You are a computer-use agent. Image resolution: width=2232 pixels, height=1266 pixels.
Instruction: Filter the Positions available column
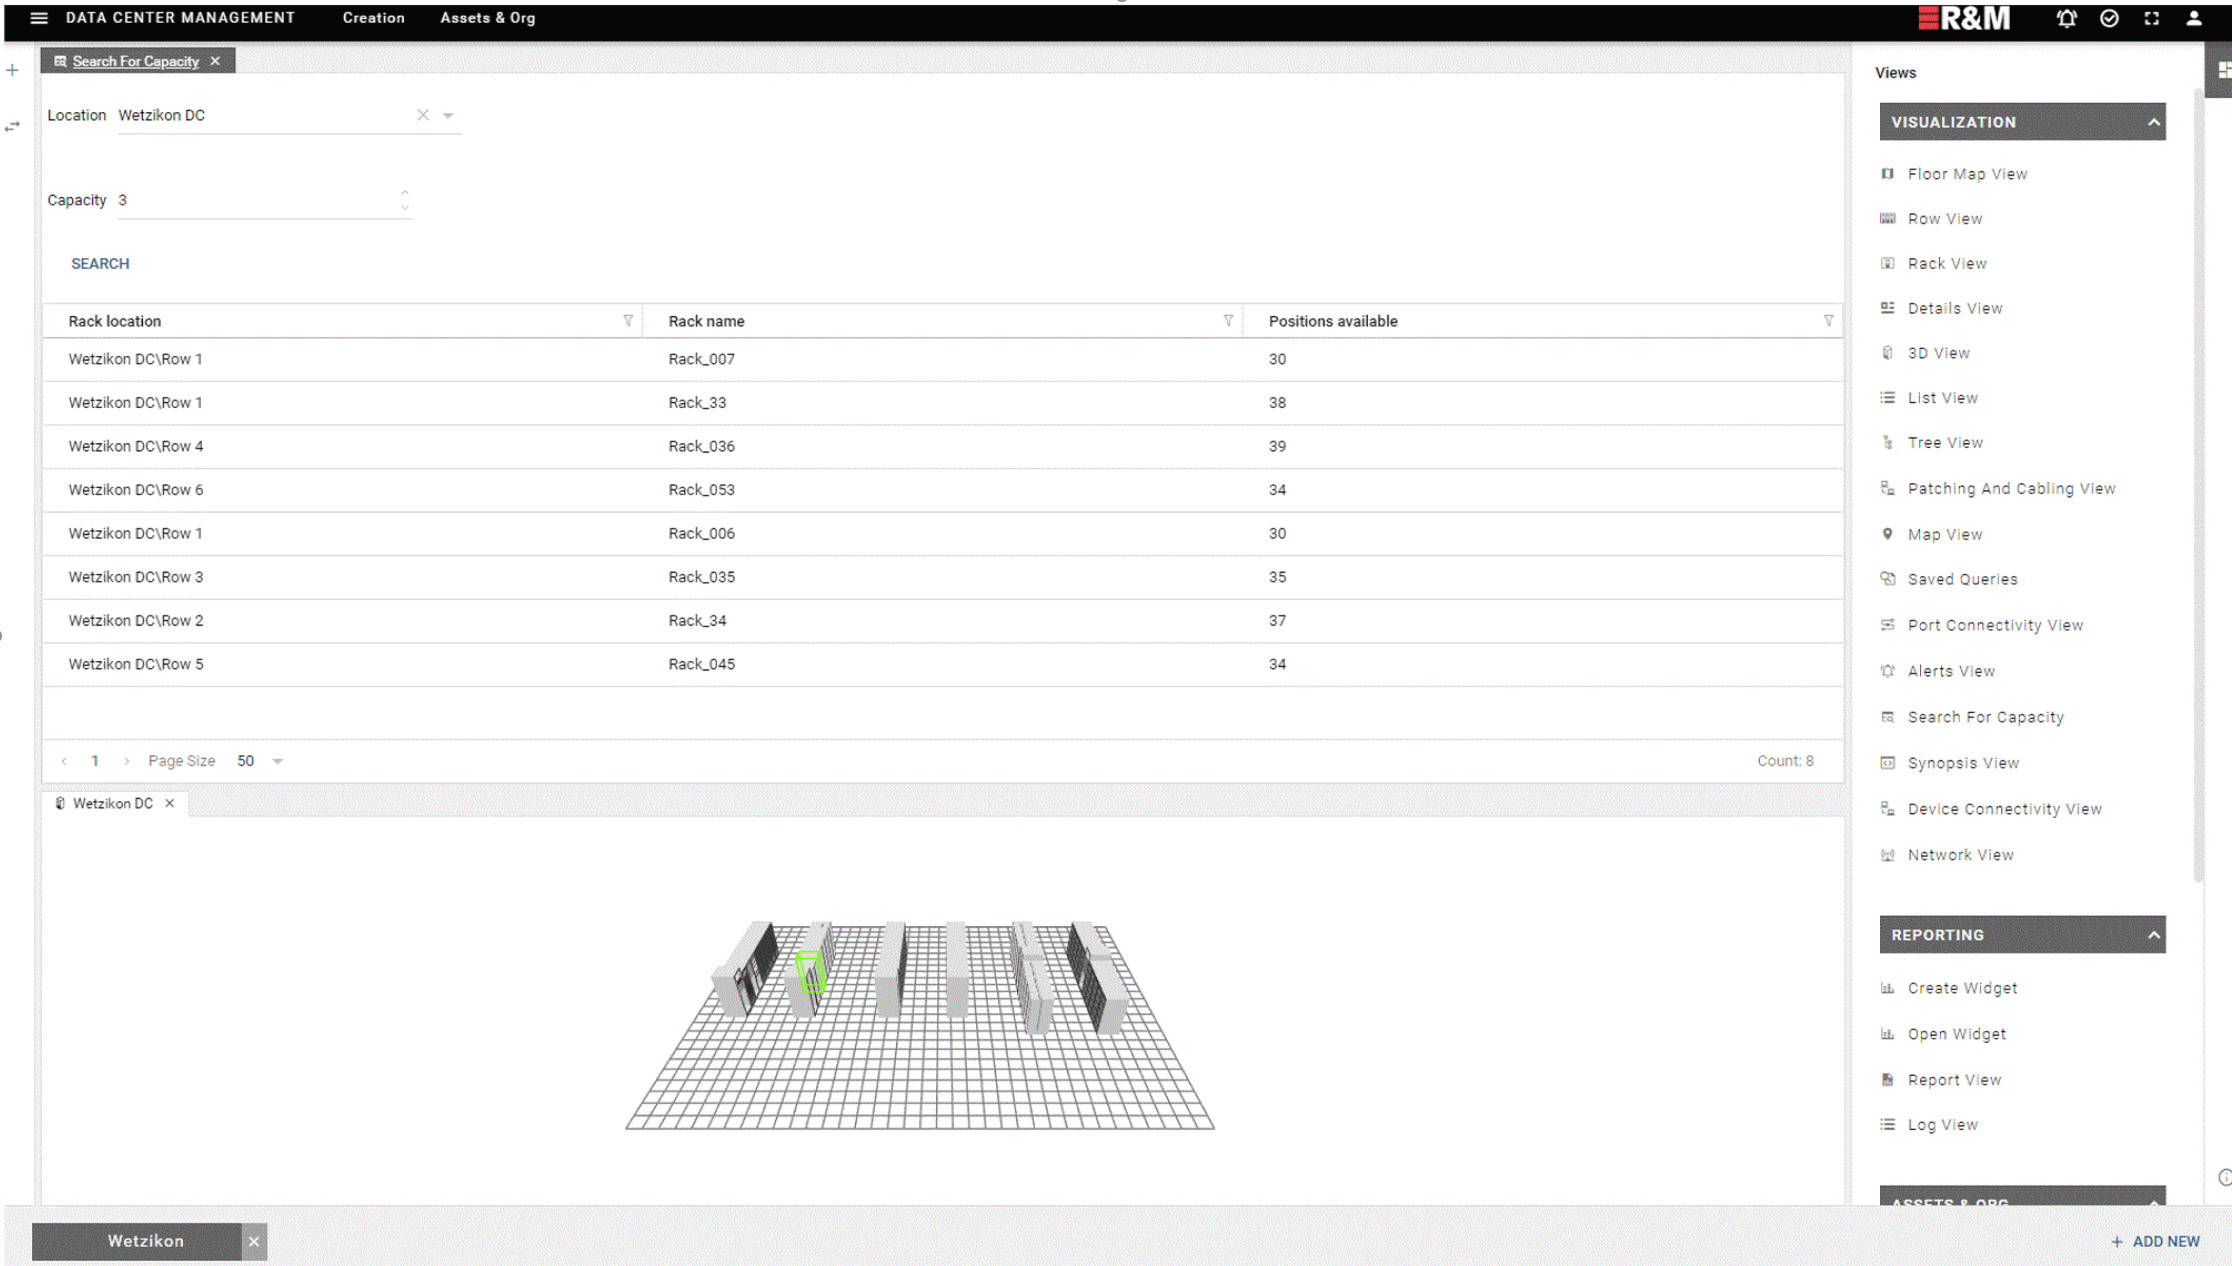(x=1828, y=321)
